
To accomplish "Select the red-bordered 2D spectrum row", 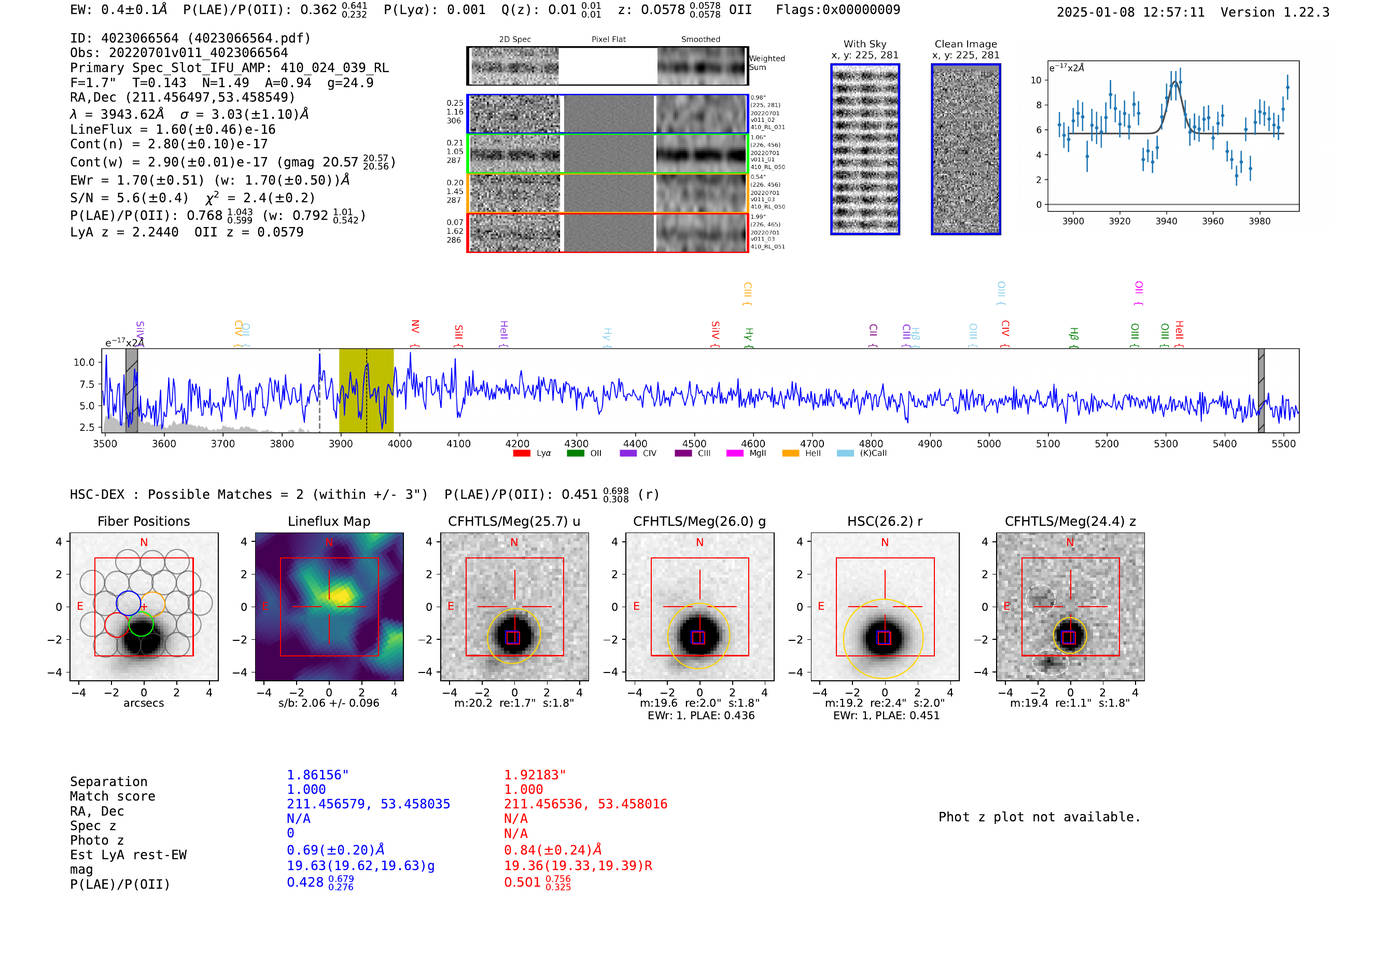I will click(x=608, y=232).
